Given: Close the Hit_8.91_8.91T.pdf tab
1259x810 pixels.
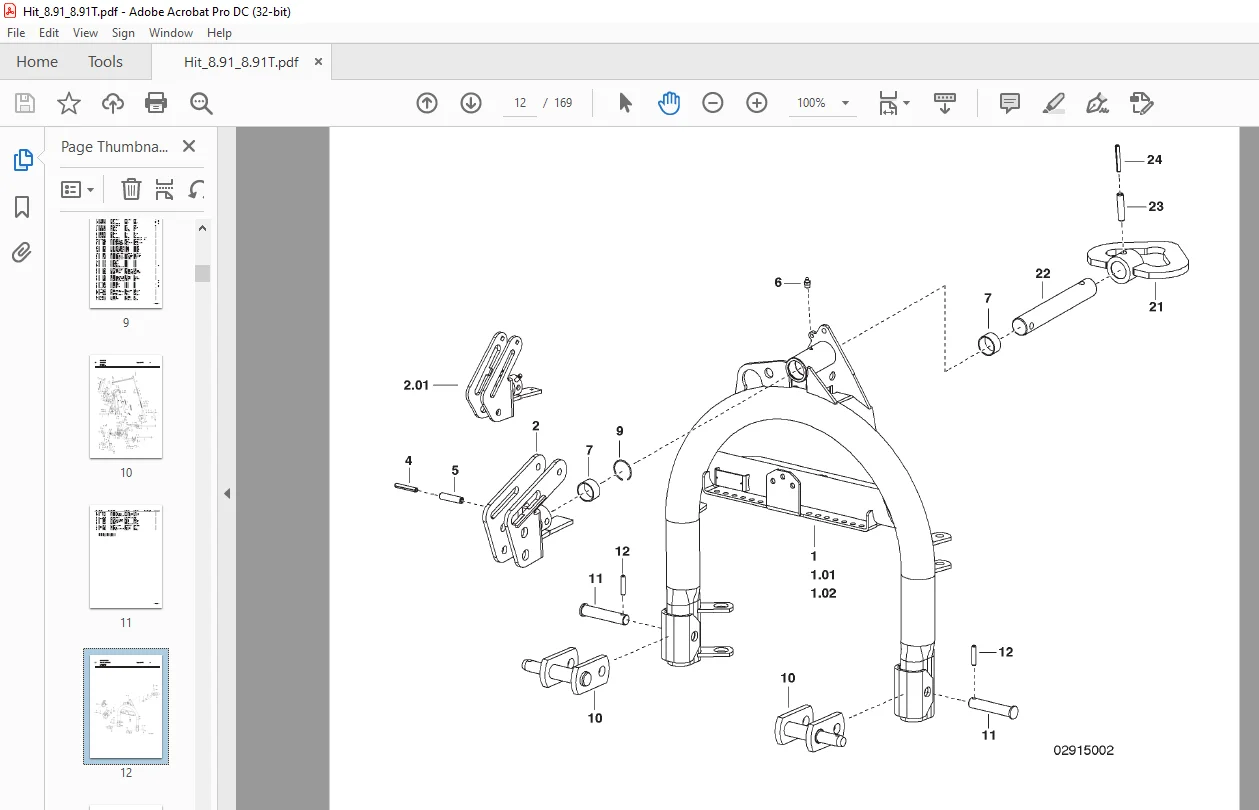Looking at the screenshot, I should point(319,62).
